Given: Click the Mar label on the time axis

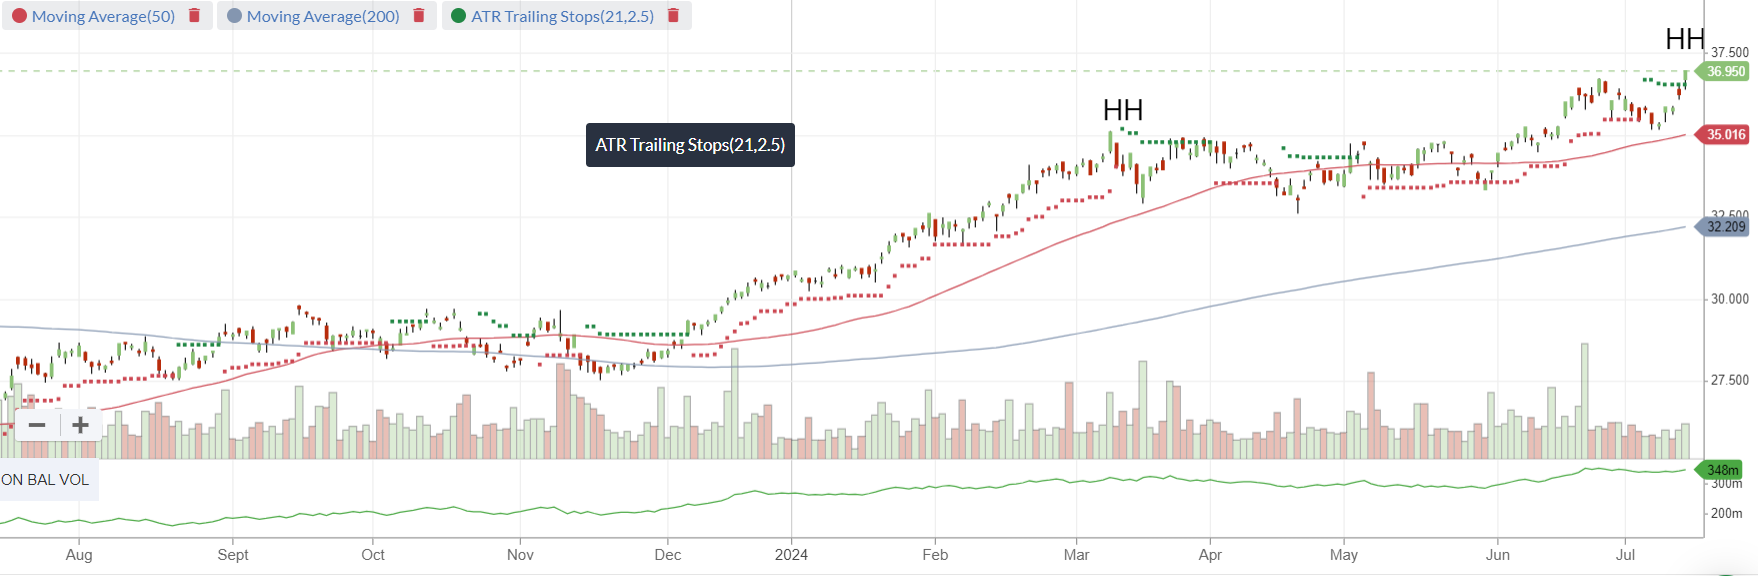Looking at the screenshot, I should click(x=1077, y=555).
